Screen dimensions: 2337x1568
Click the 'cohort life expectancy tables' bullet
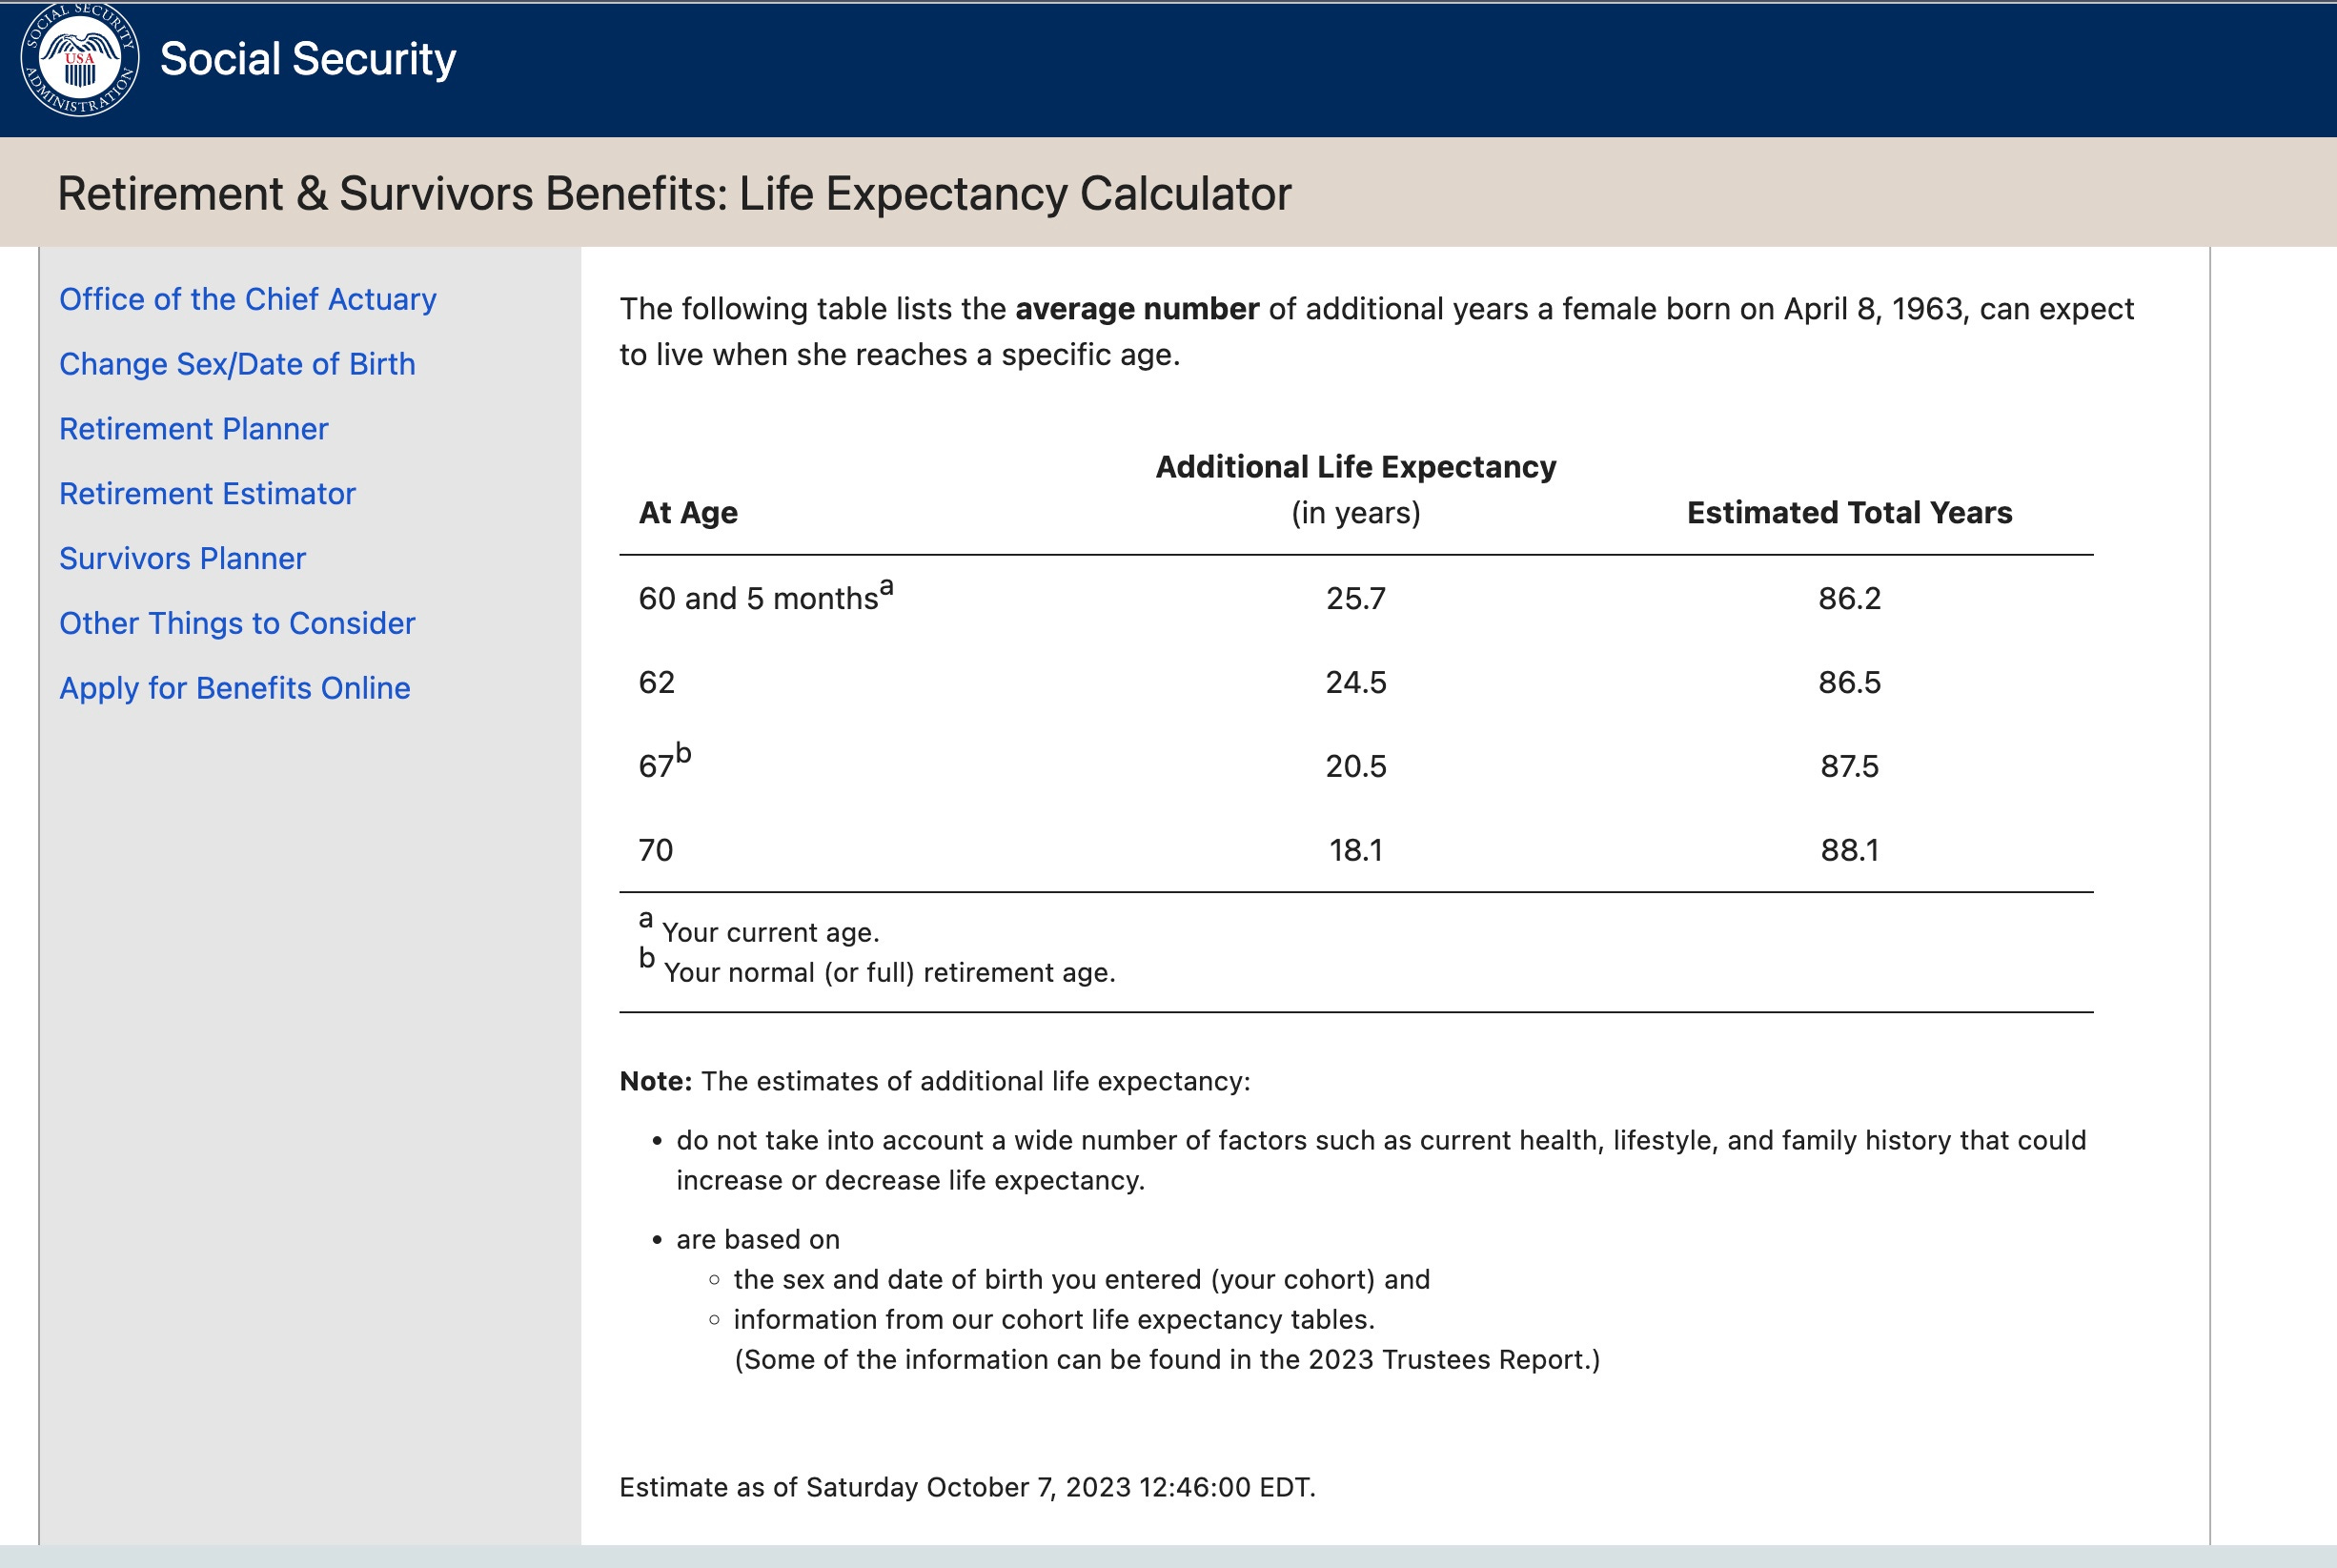[x=1054, y=1320]
